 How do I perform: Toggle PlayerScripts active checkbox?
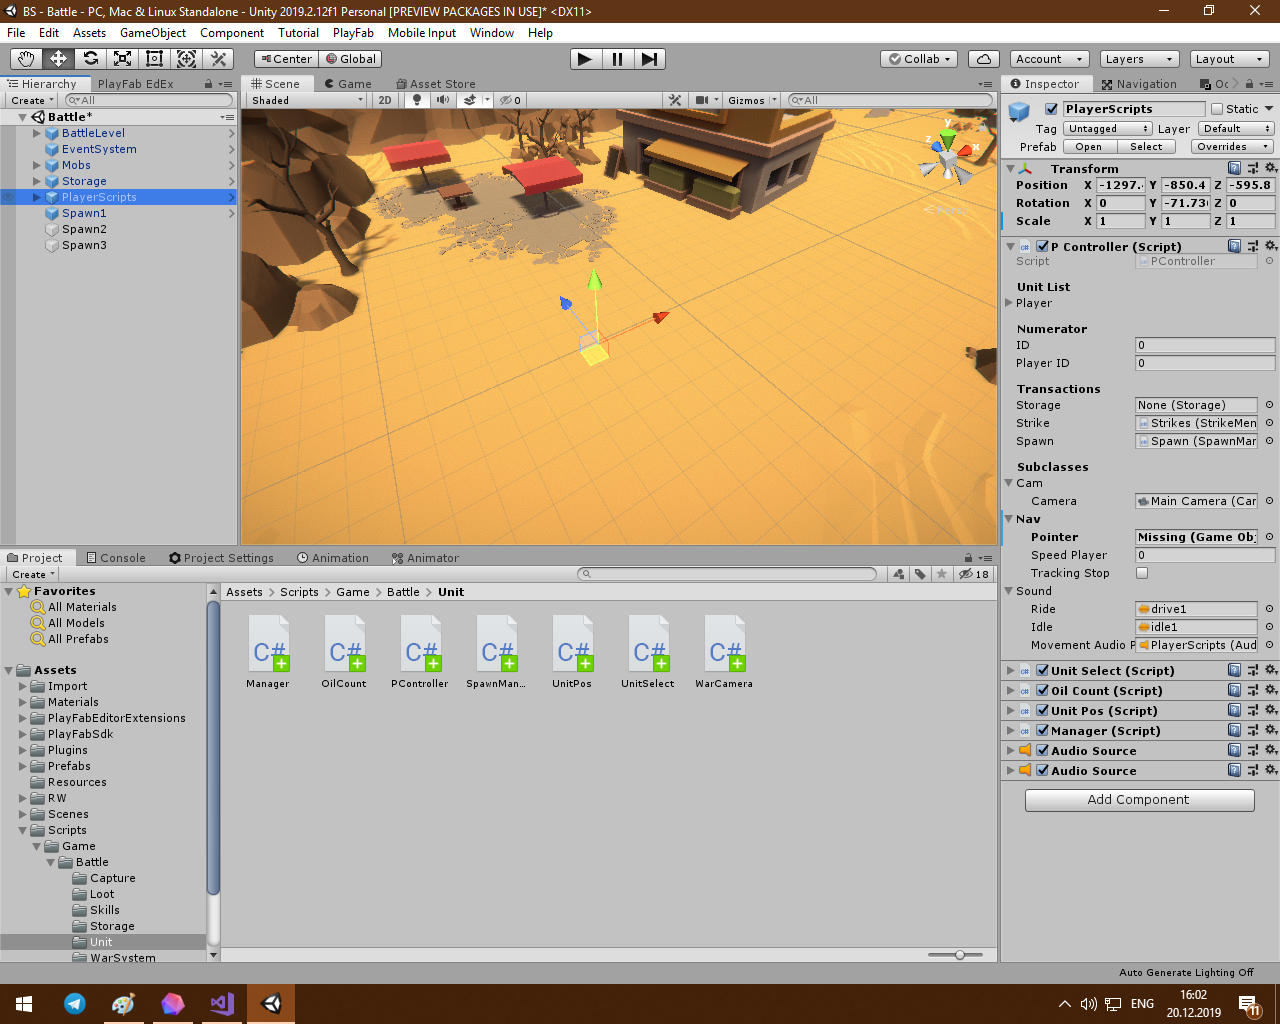point(1051,109)
